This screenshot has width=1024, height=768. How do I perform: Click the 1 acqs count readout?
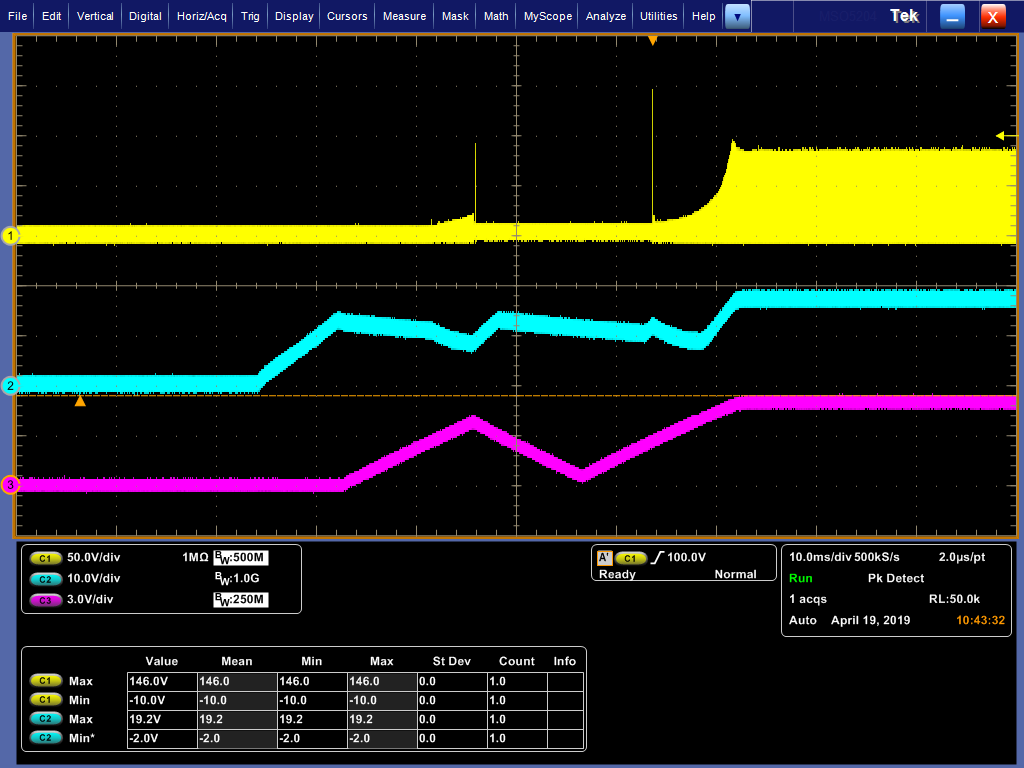coord(808,600)
